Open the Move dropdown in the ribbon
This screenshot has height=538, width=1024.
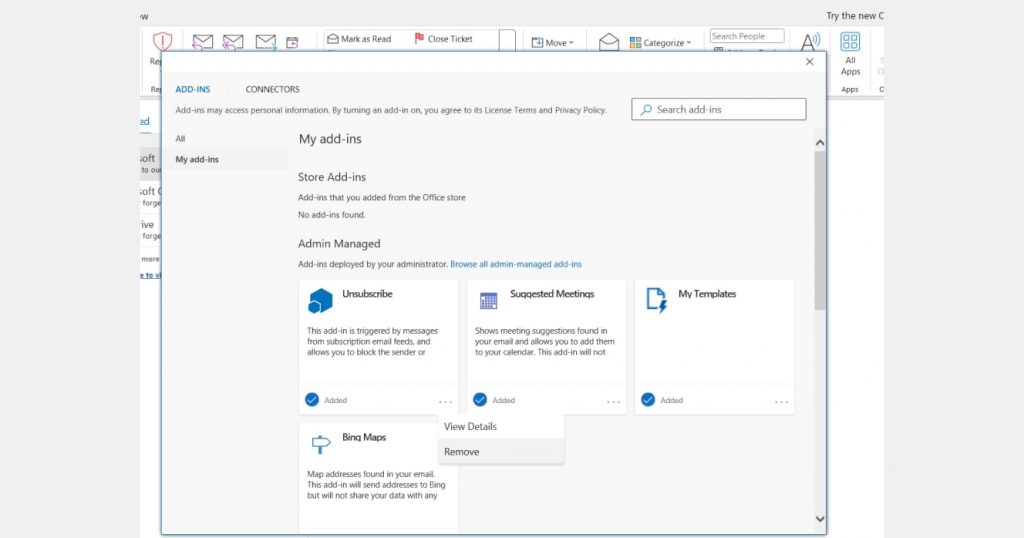[x=552, y=43]
